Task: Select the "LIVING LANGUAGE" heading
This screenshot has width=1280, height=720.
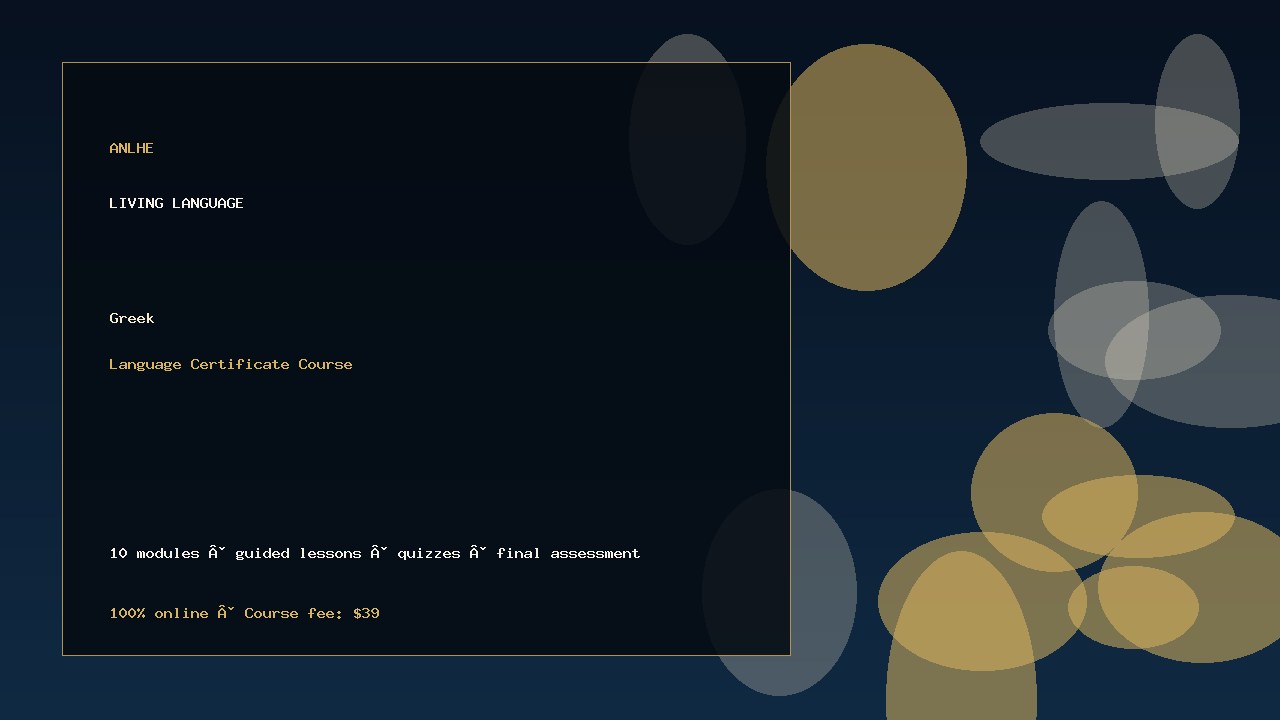Action: tap(176, 203)
